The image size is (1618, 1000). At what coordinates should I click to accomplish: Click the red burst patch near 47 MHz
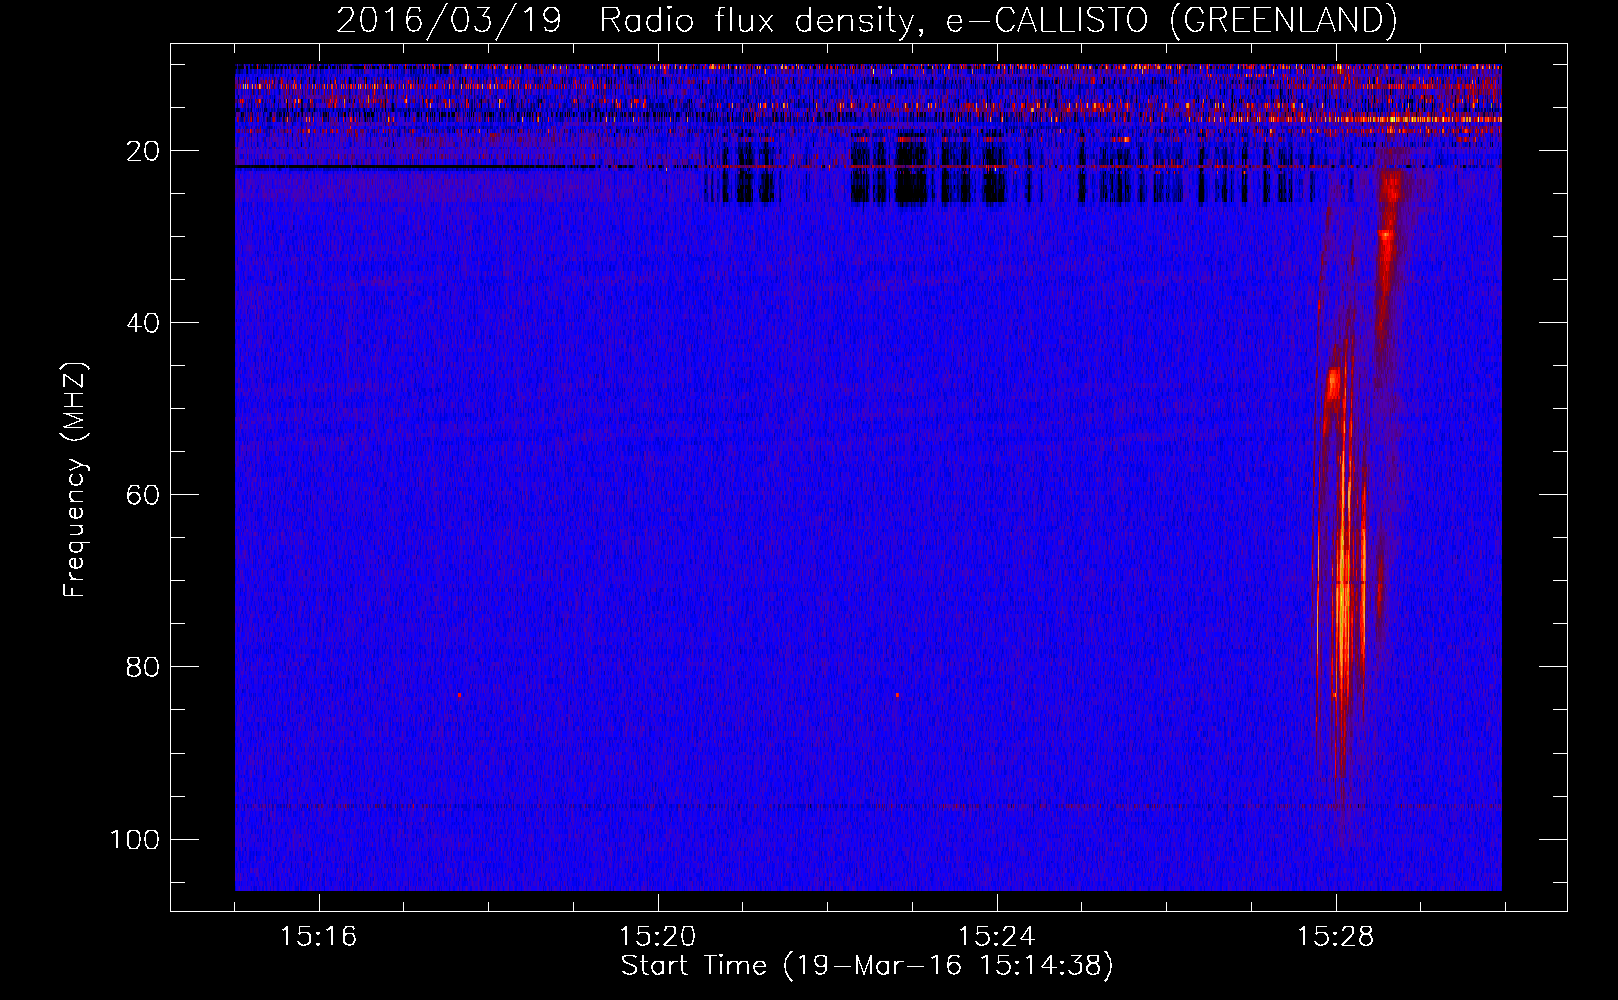pyautogui.click(x=1333, y=385)
